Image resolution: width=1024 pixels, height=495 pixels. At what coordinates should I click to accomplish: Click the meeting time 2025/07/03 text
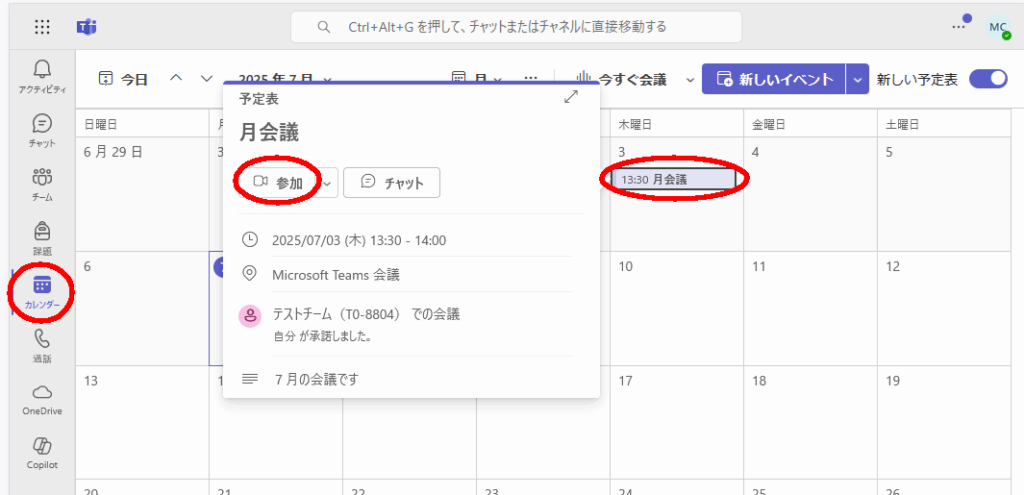point(359,240)
